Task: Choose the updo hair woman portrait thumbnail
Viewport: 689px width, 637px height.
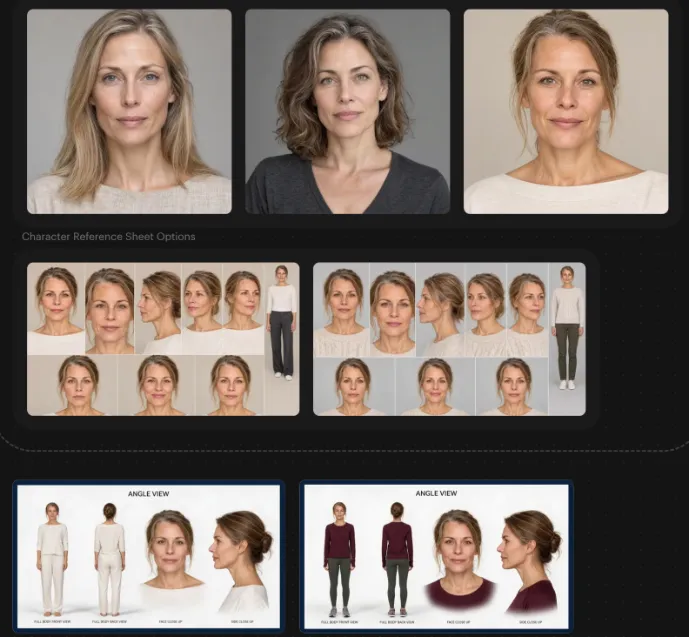Action: (x=566, y=112)
